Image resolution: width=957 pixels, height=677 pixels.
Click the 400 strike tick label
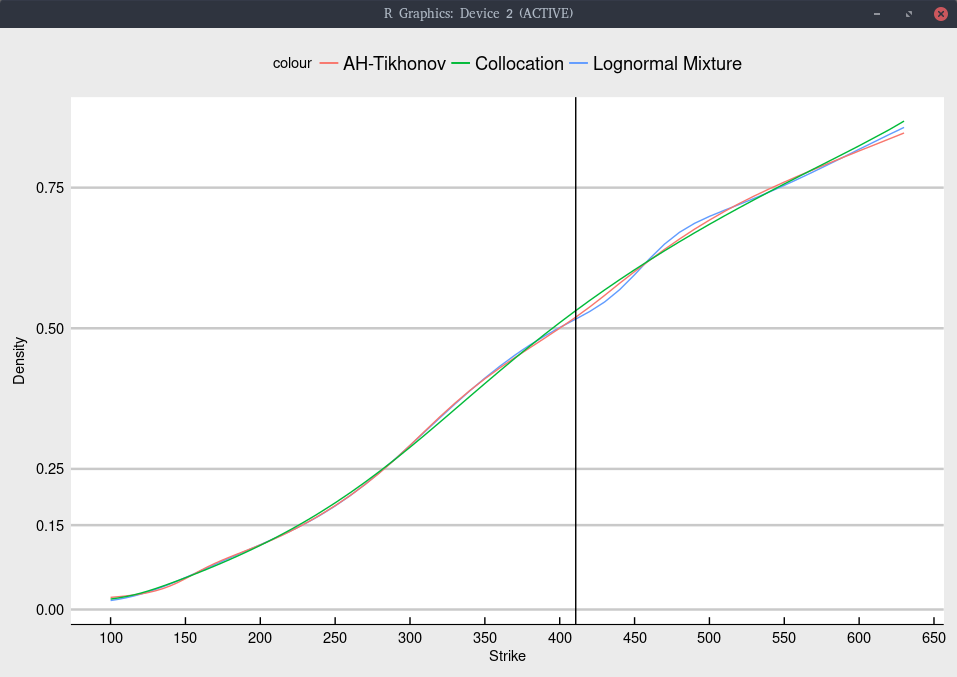click(560, 638)
